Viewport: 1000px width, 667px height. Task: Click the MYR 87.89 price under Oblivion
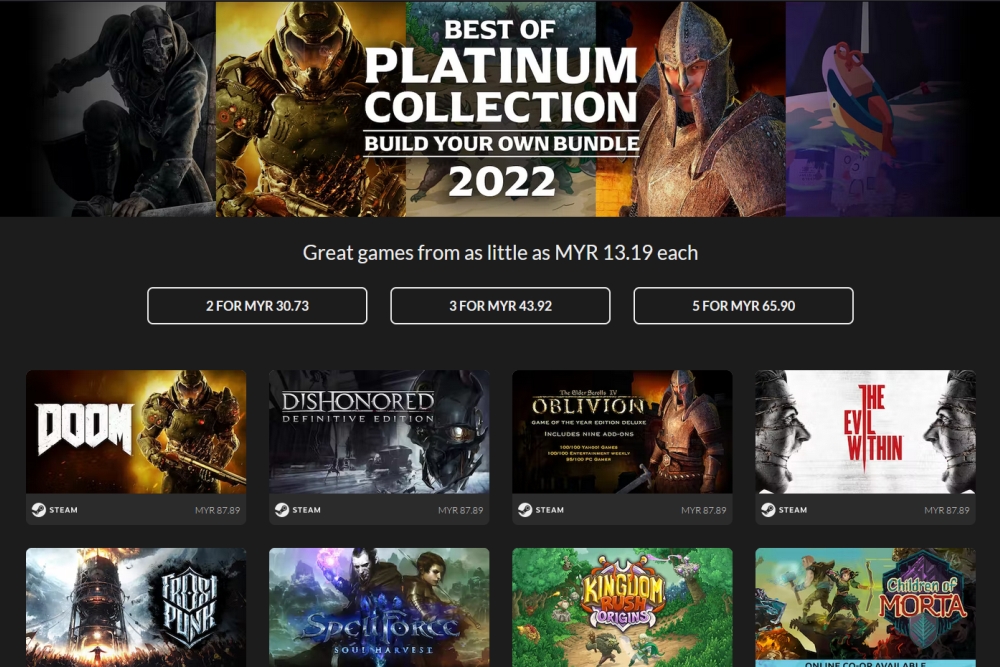703,510
